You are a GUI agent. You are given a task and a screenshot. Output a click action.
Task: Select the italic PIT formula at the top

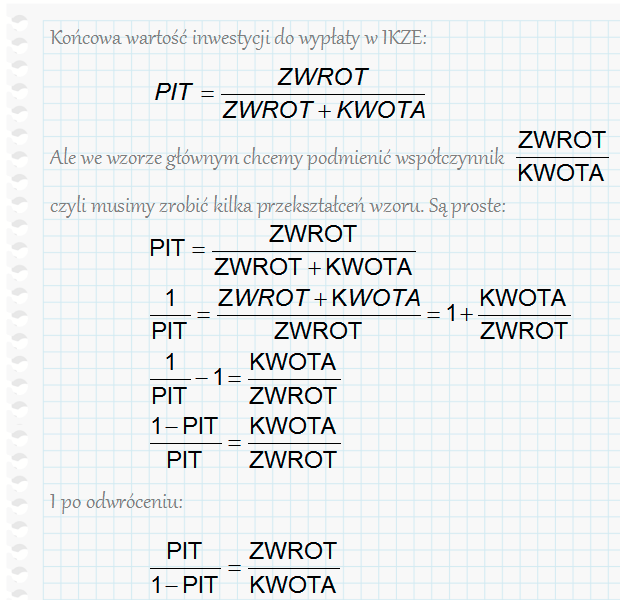tap(290, 93)
